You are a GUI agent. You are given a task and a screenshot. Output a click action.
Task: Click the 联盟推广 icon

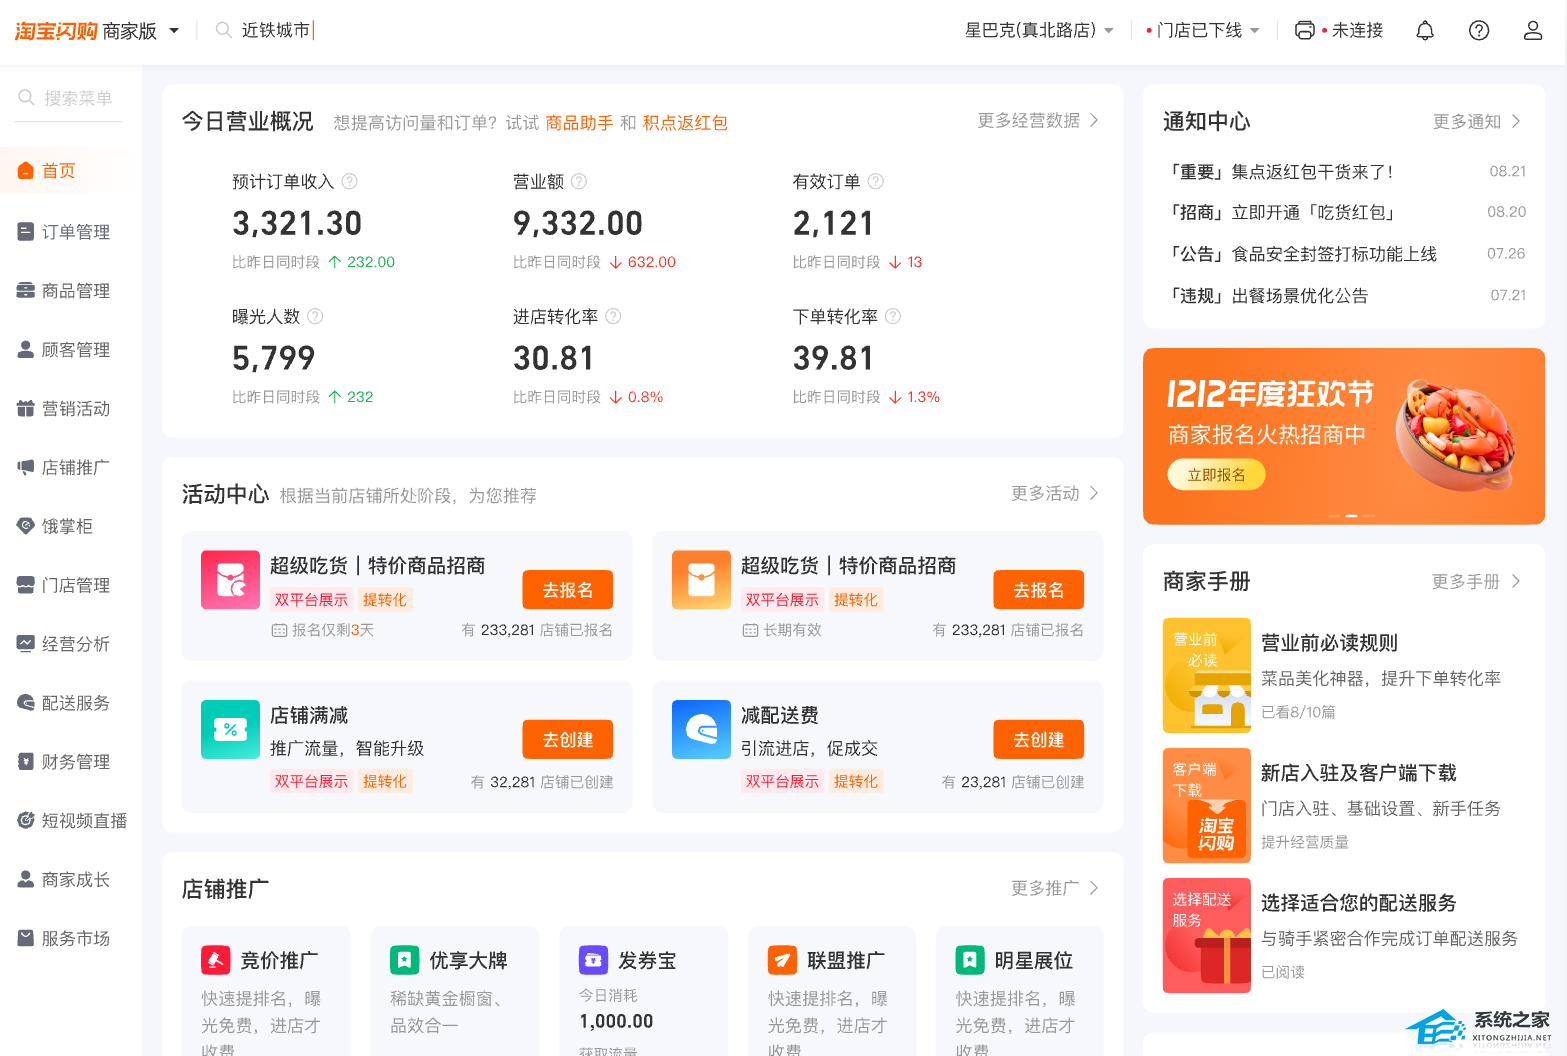coord(782,960)
